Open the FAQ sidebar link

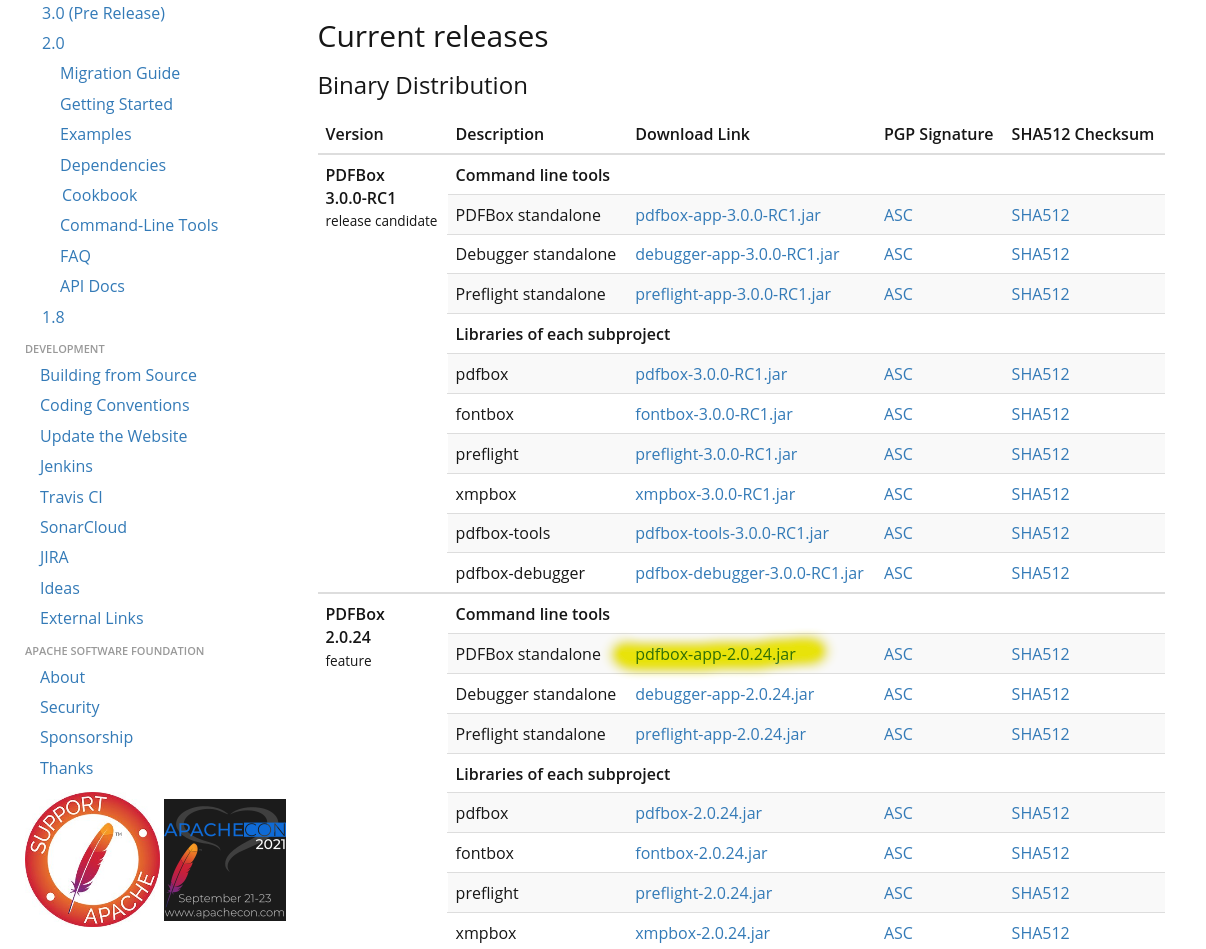point(75,256)
